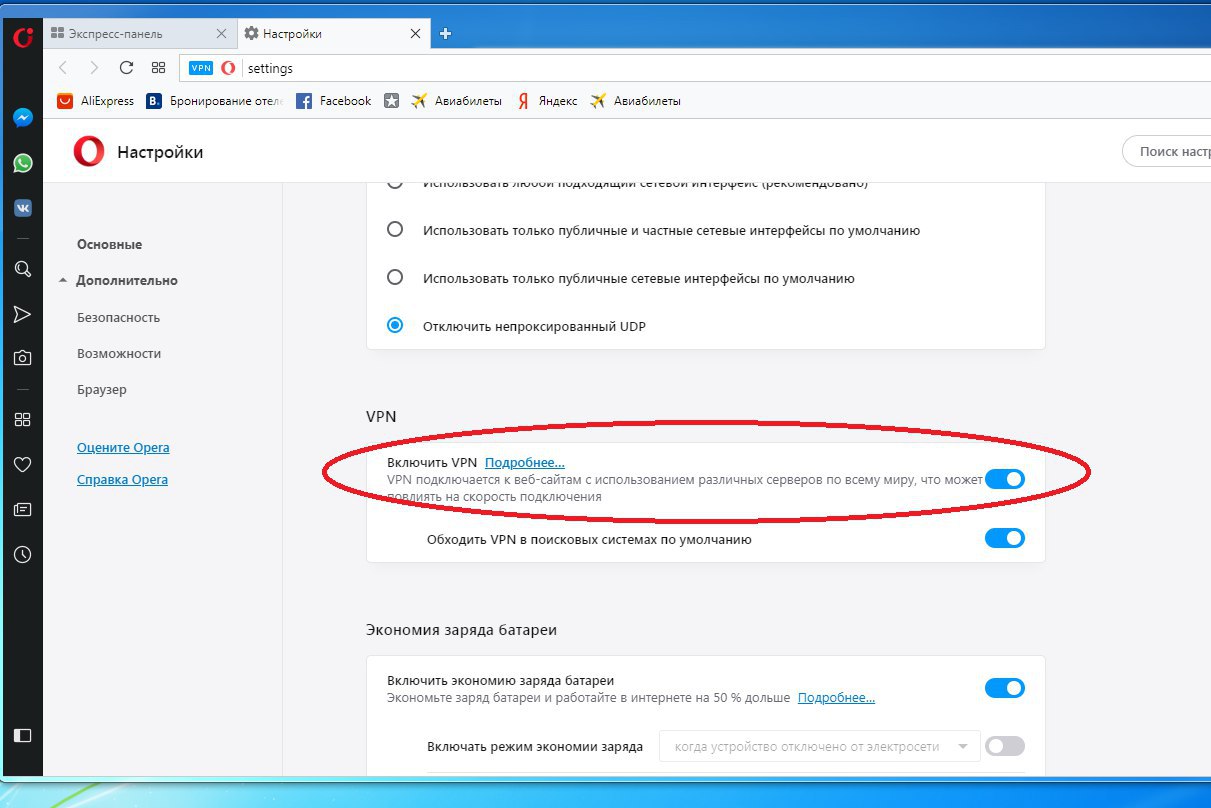
Task: Open Подробнее link about battery saver
Action: click(837, 698)
